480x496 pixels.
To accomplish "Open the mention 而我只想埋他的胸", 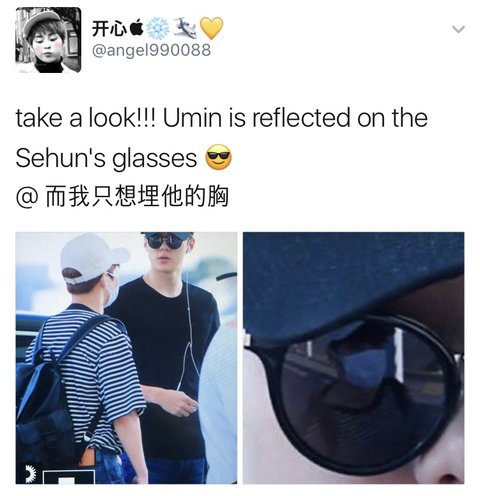I will point(137,196).
